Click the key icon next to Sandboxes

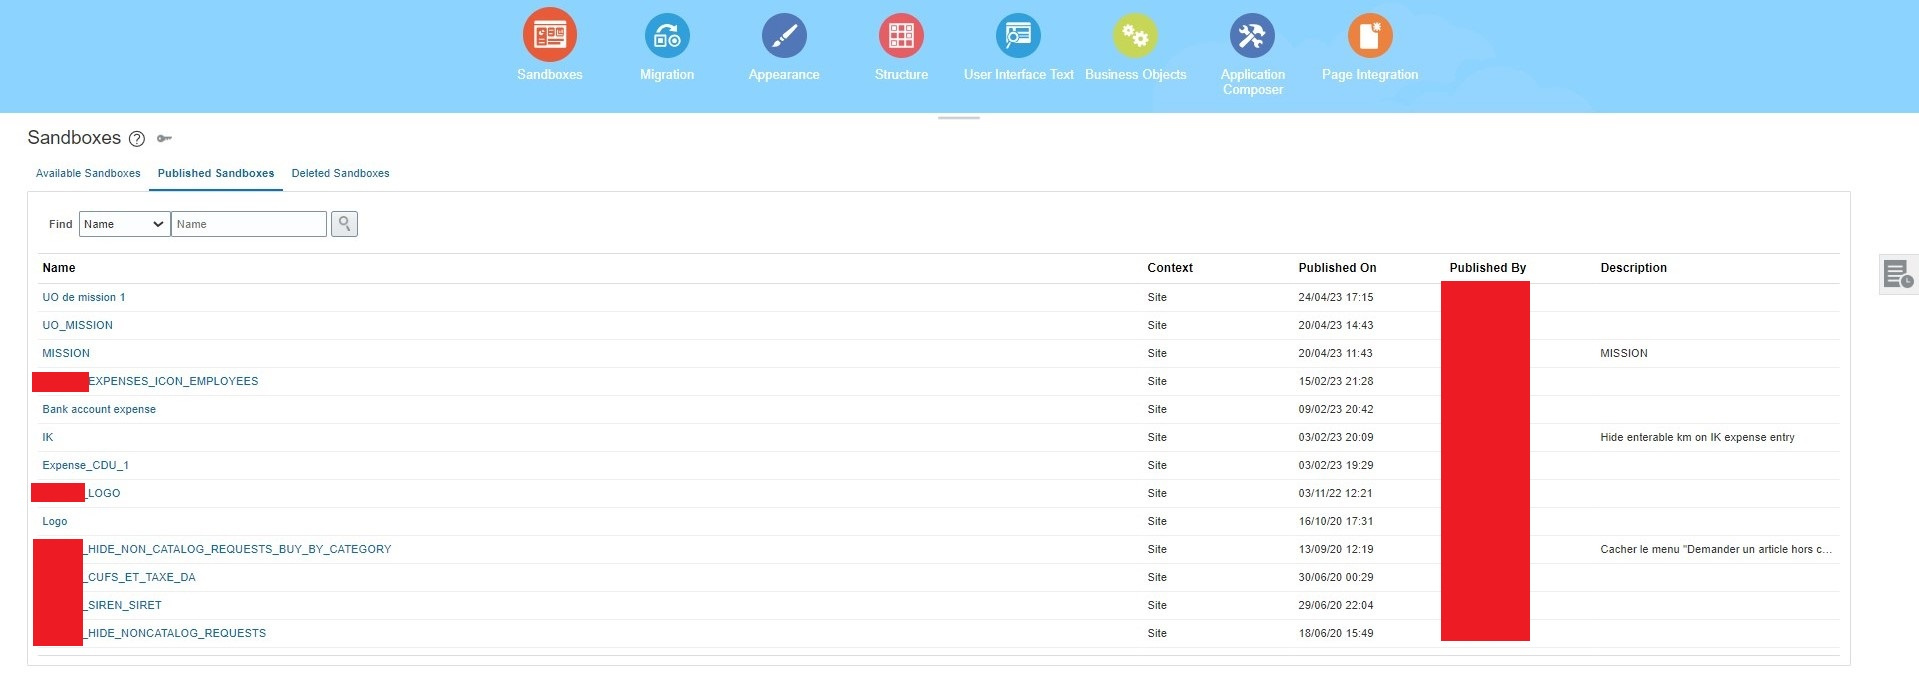(165, 138)
